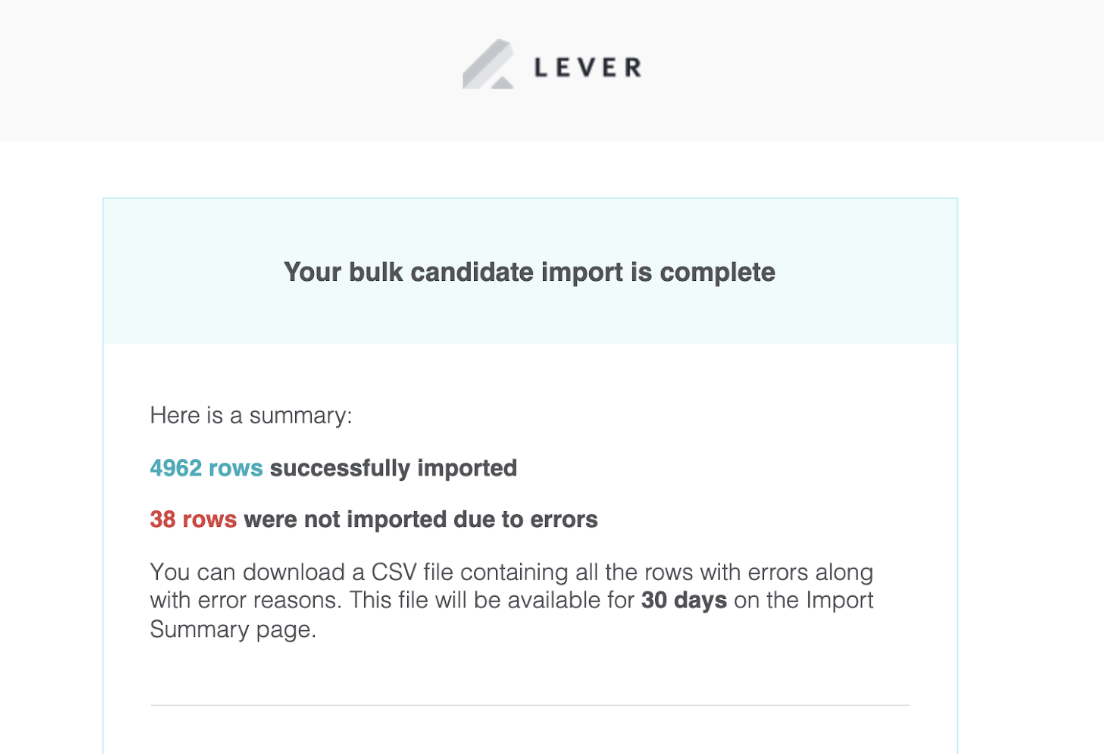Click the LEVER wordmark text
Image resolution: width=1104 pixels, height=754 pixels.
588,68
